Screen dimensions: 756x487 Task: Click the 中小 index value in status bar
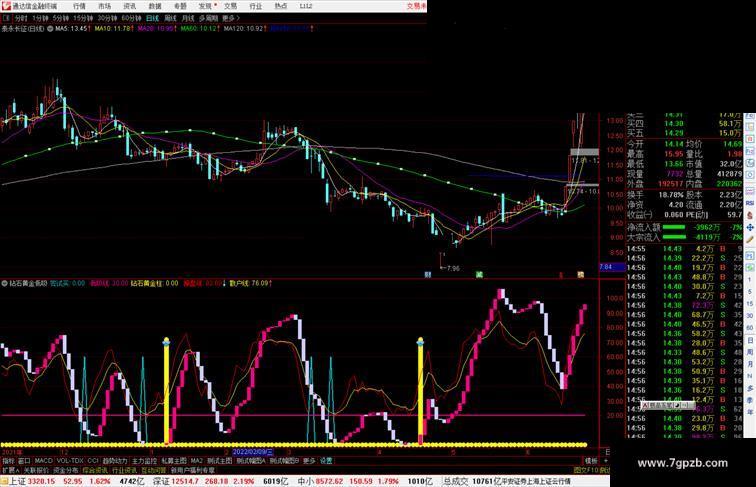pyautogui.click(x=330, y=481)
